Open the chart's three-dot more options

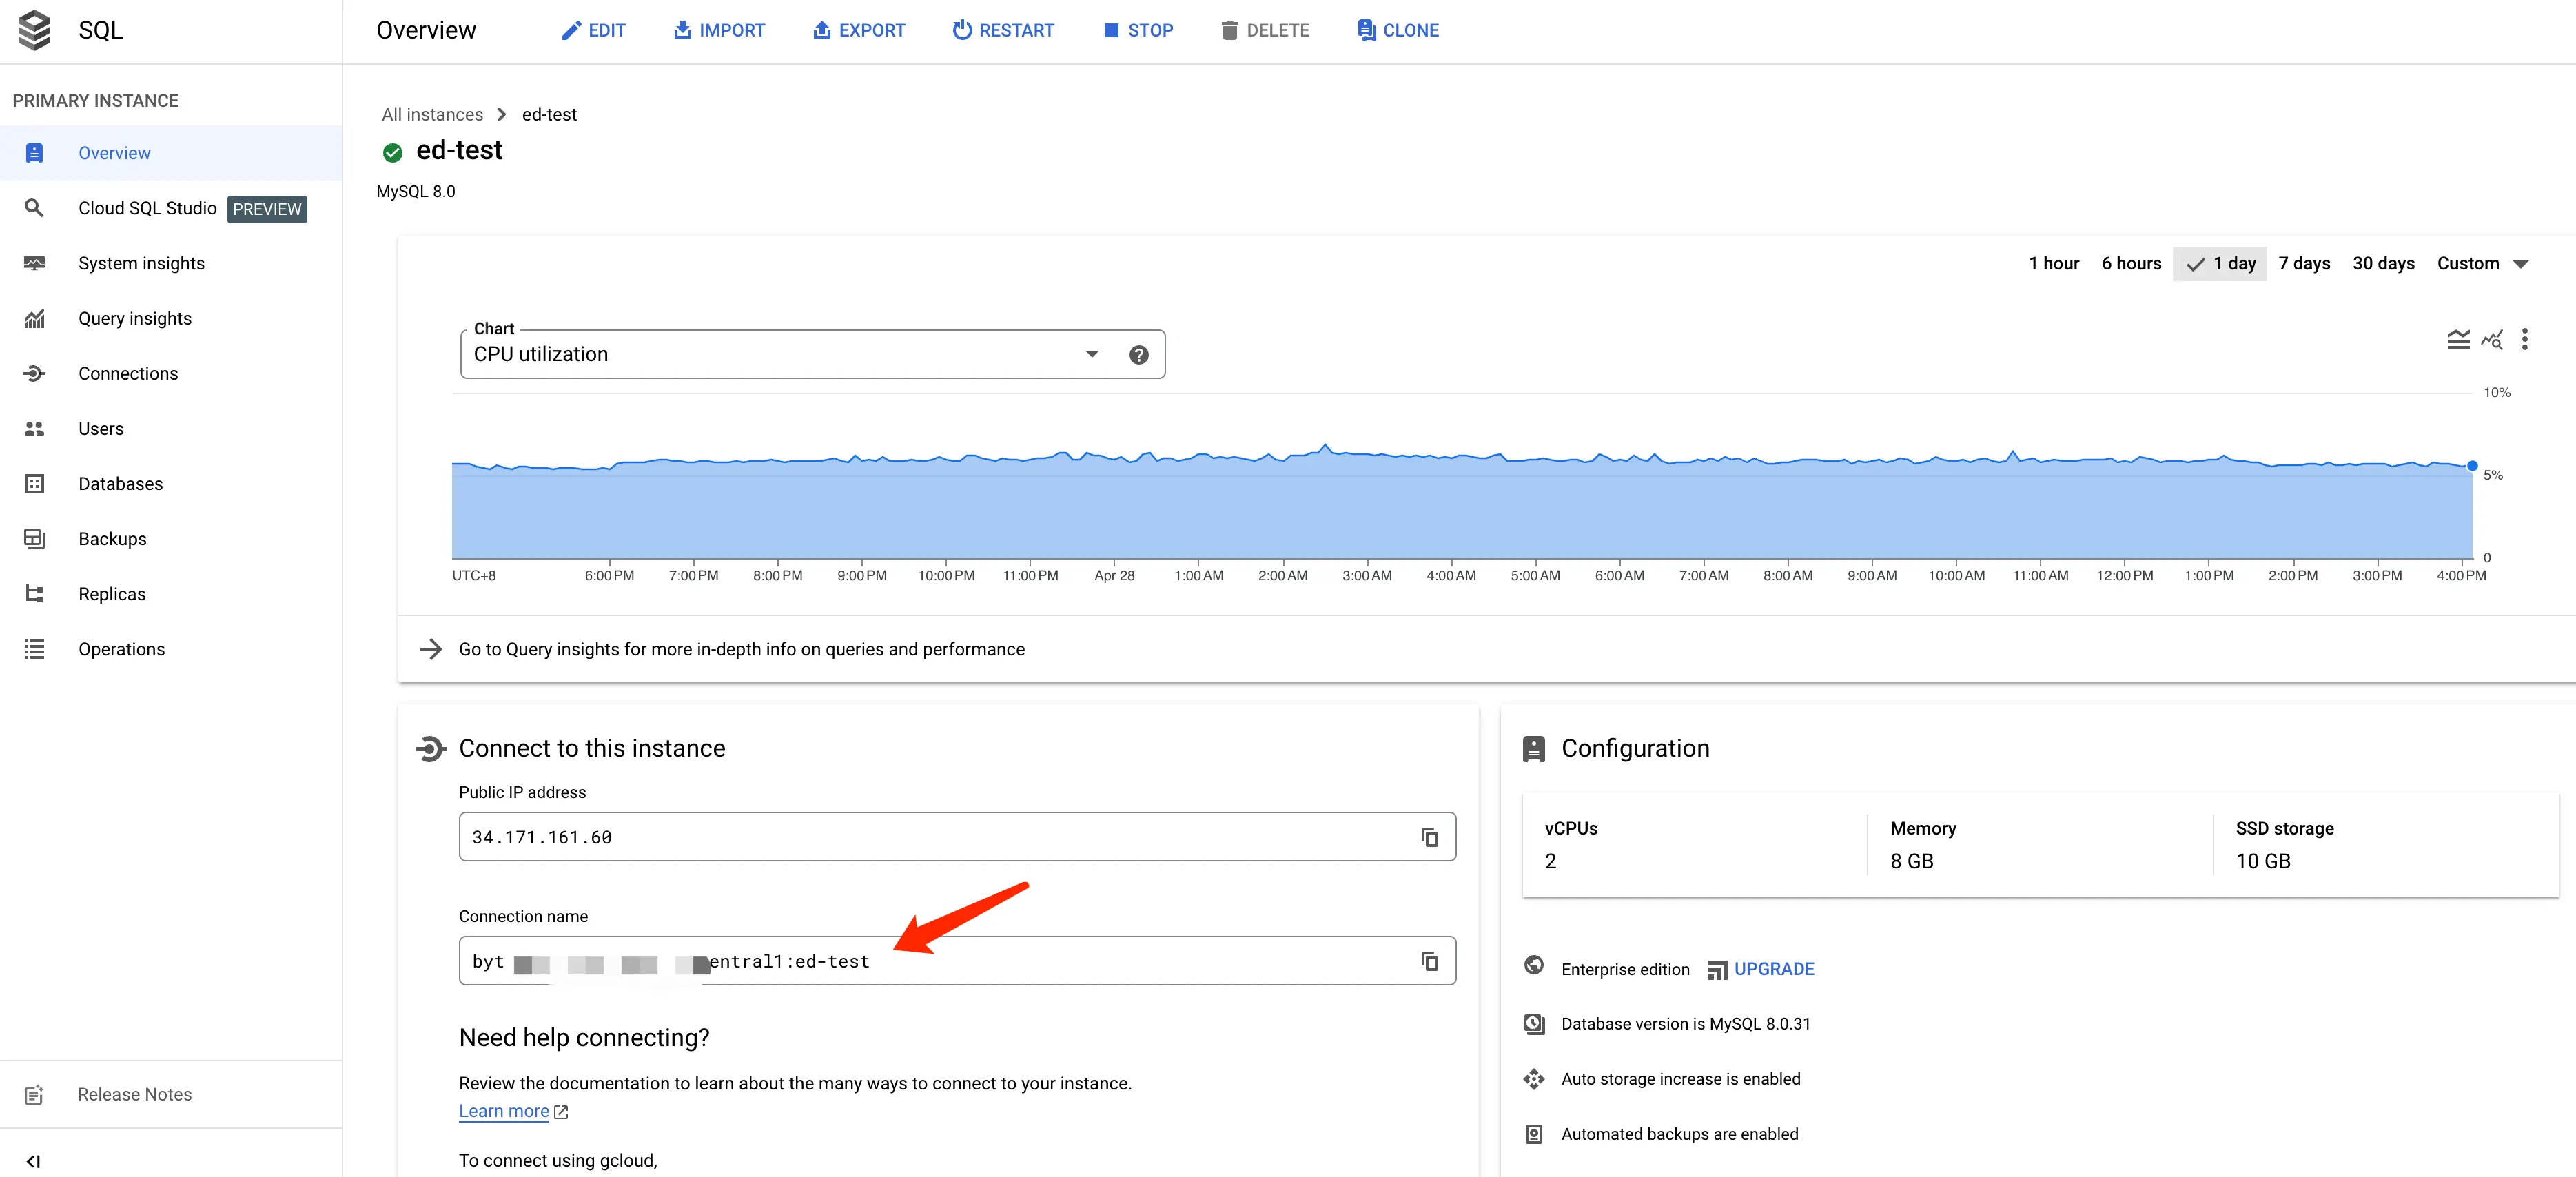[x=2524, y=340]
